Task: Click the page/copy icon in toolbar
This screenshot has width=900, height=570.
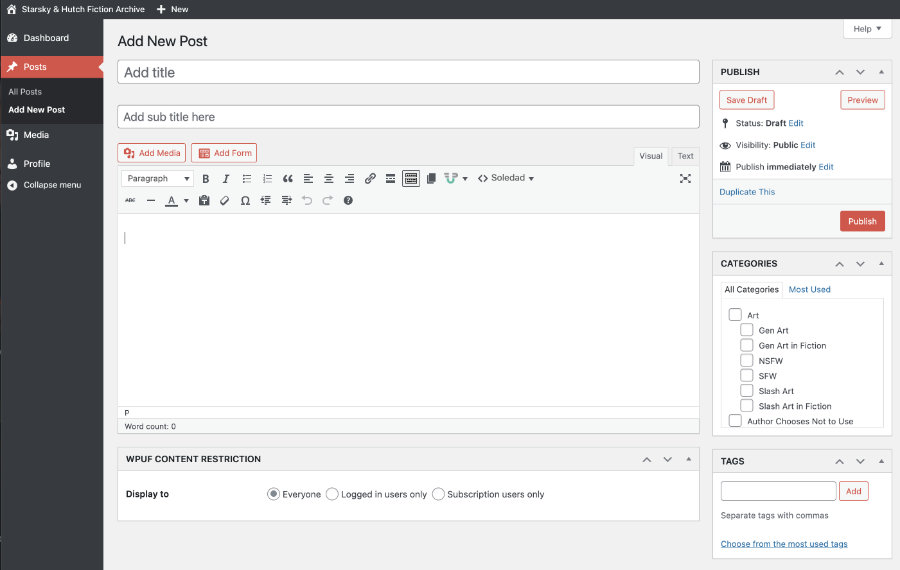Action: coord(432,179)
